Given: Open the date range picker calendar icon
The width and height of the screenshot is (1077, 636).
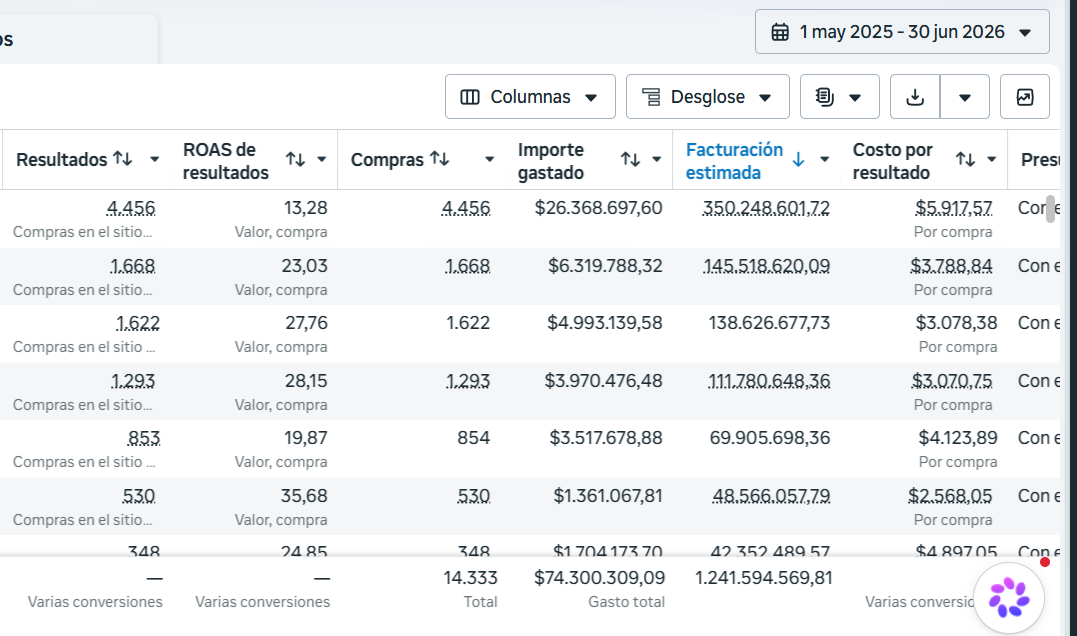Looking at the screenshot, I should point(780,32).
